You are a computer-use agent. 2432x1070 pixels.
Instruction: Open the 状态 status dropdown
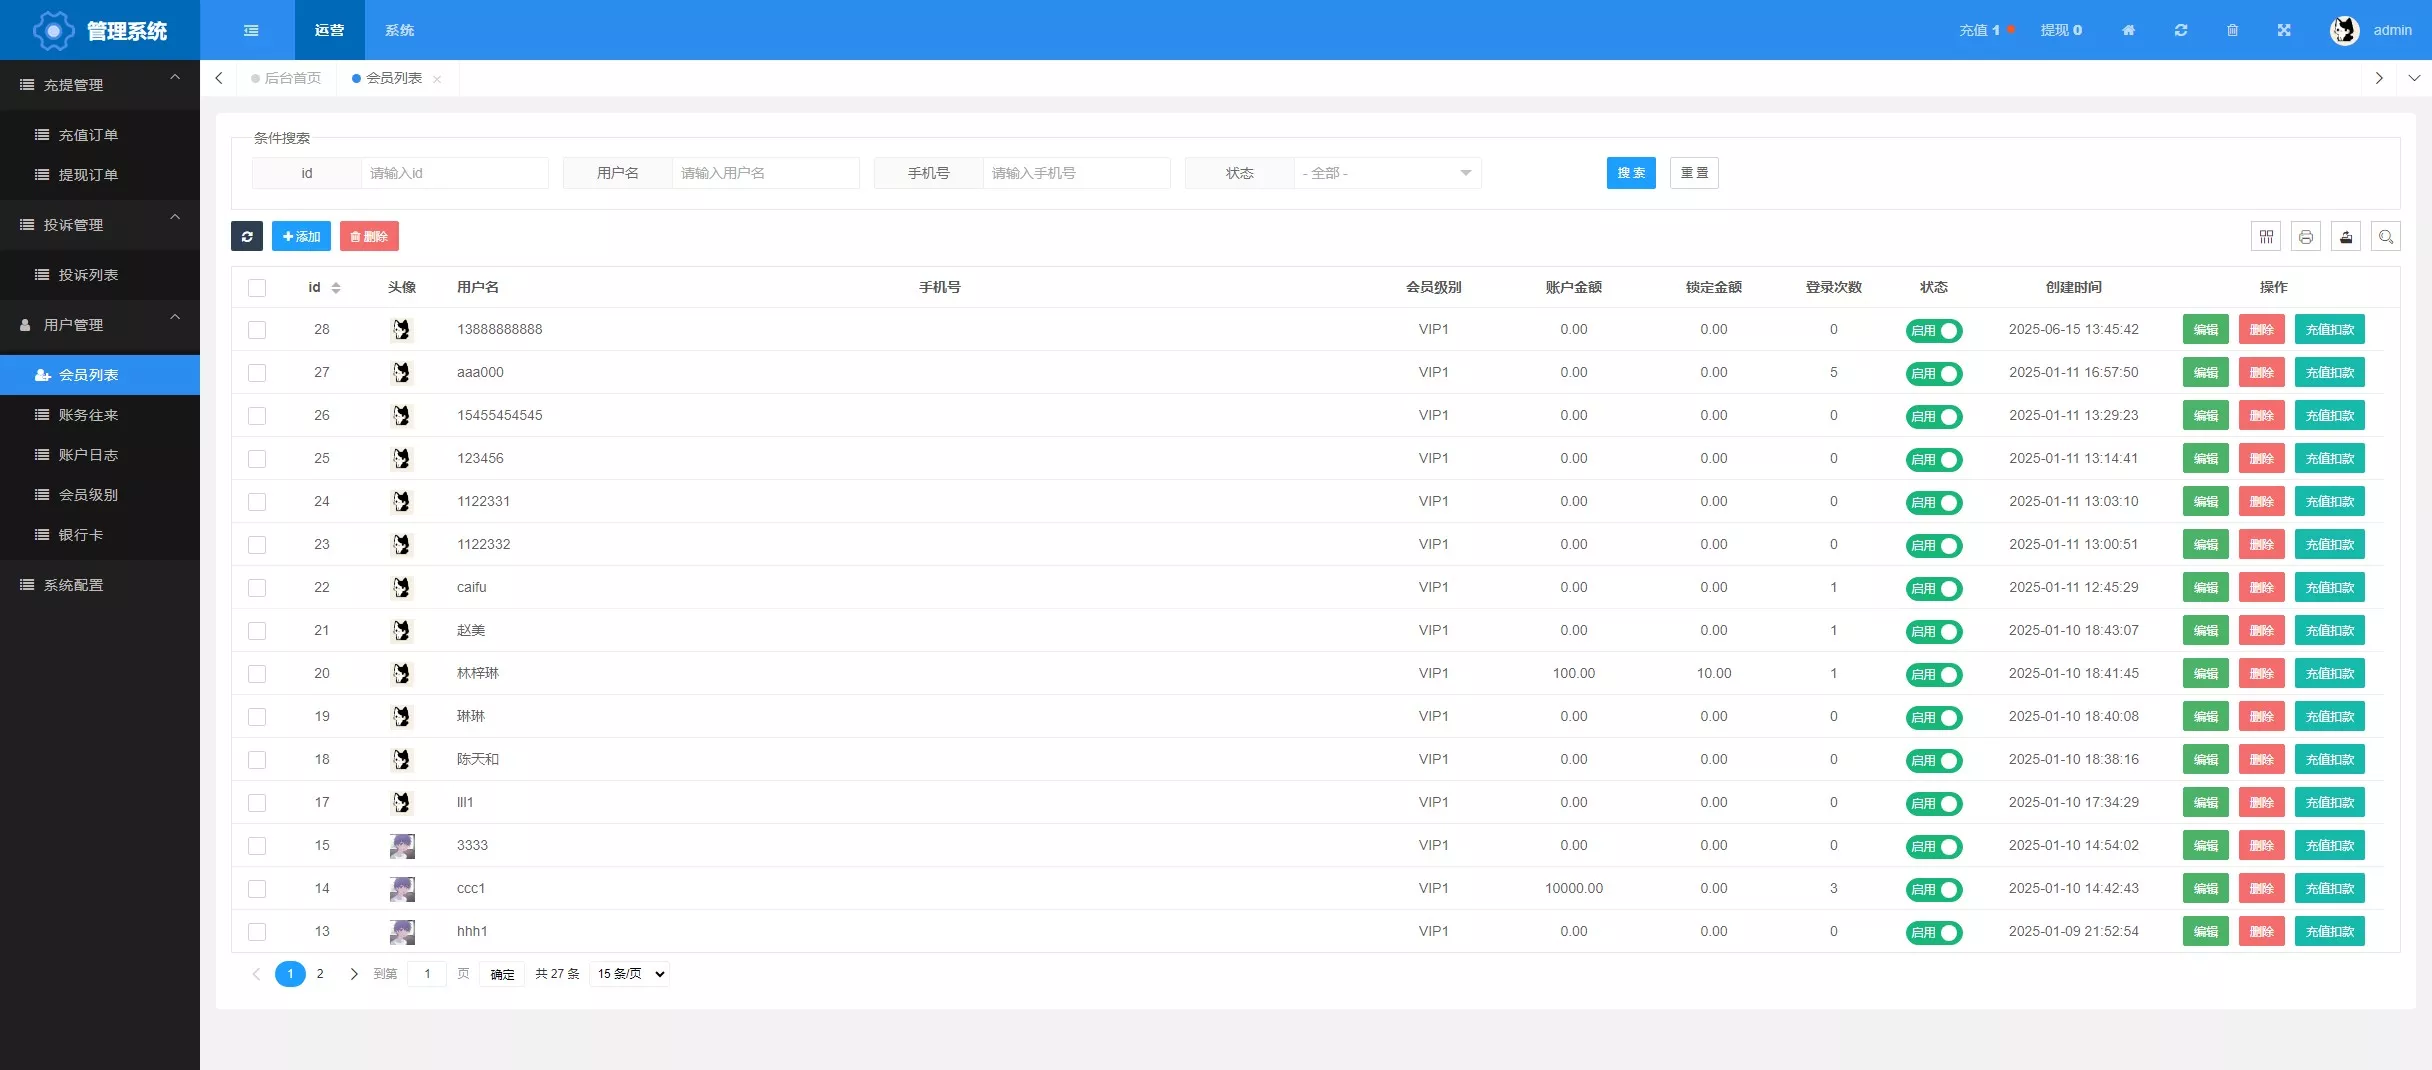(x=1386, y=173)
